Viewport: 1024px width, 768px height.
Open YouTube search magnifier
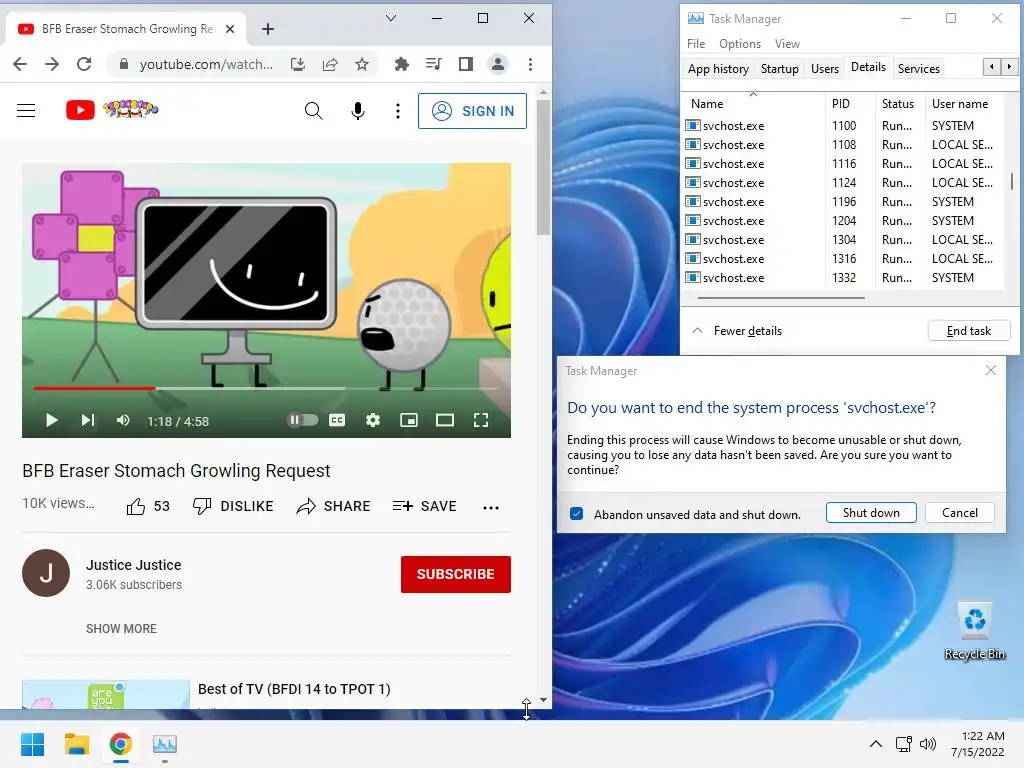click(313, 111)
